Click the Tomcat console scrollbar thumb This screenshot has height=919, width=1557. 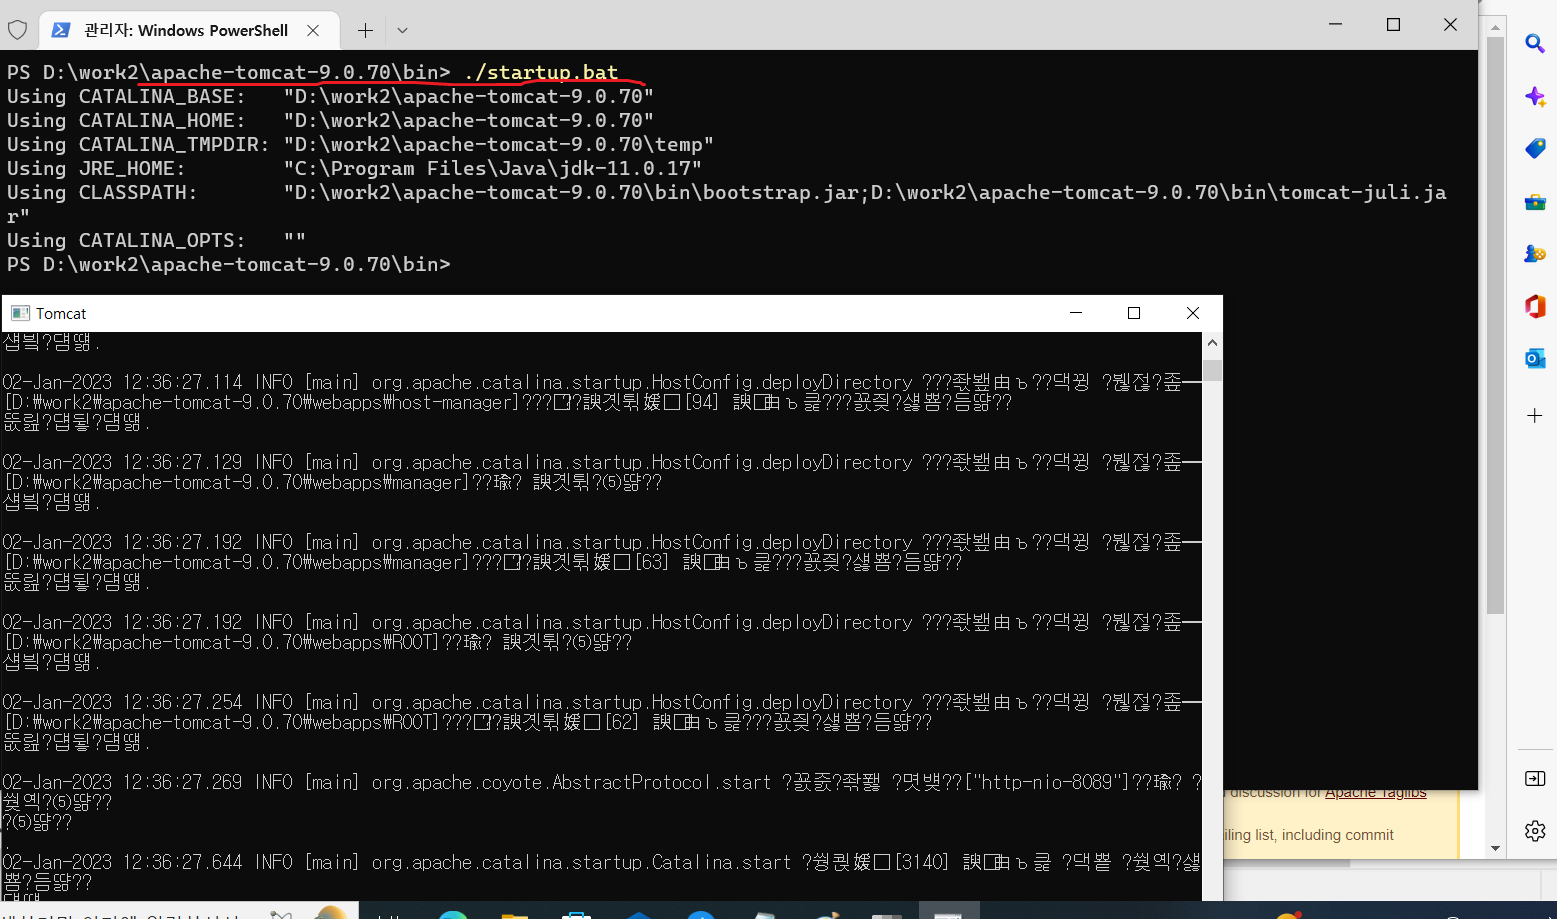(1212, 370)
